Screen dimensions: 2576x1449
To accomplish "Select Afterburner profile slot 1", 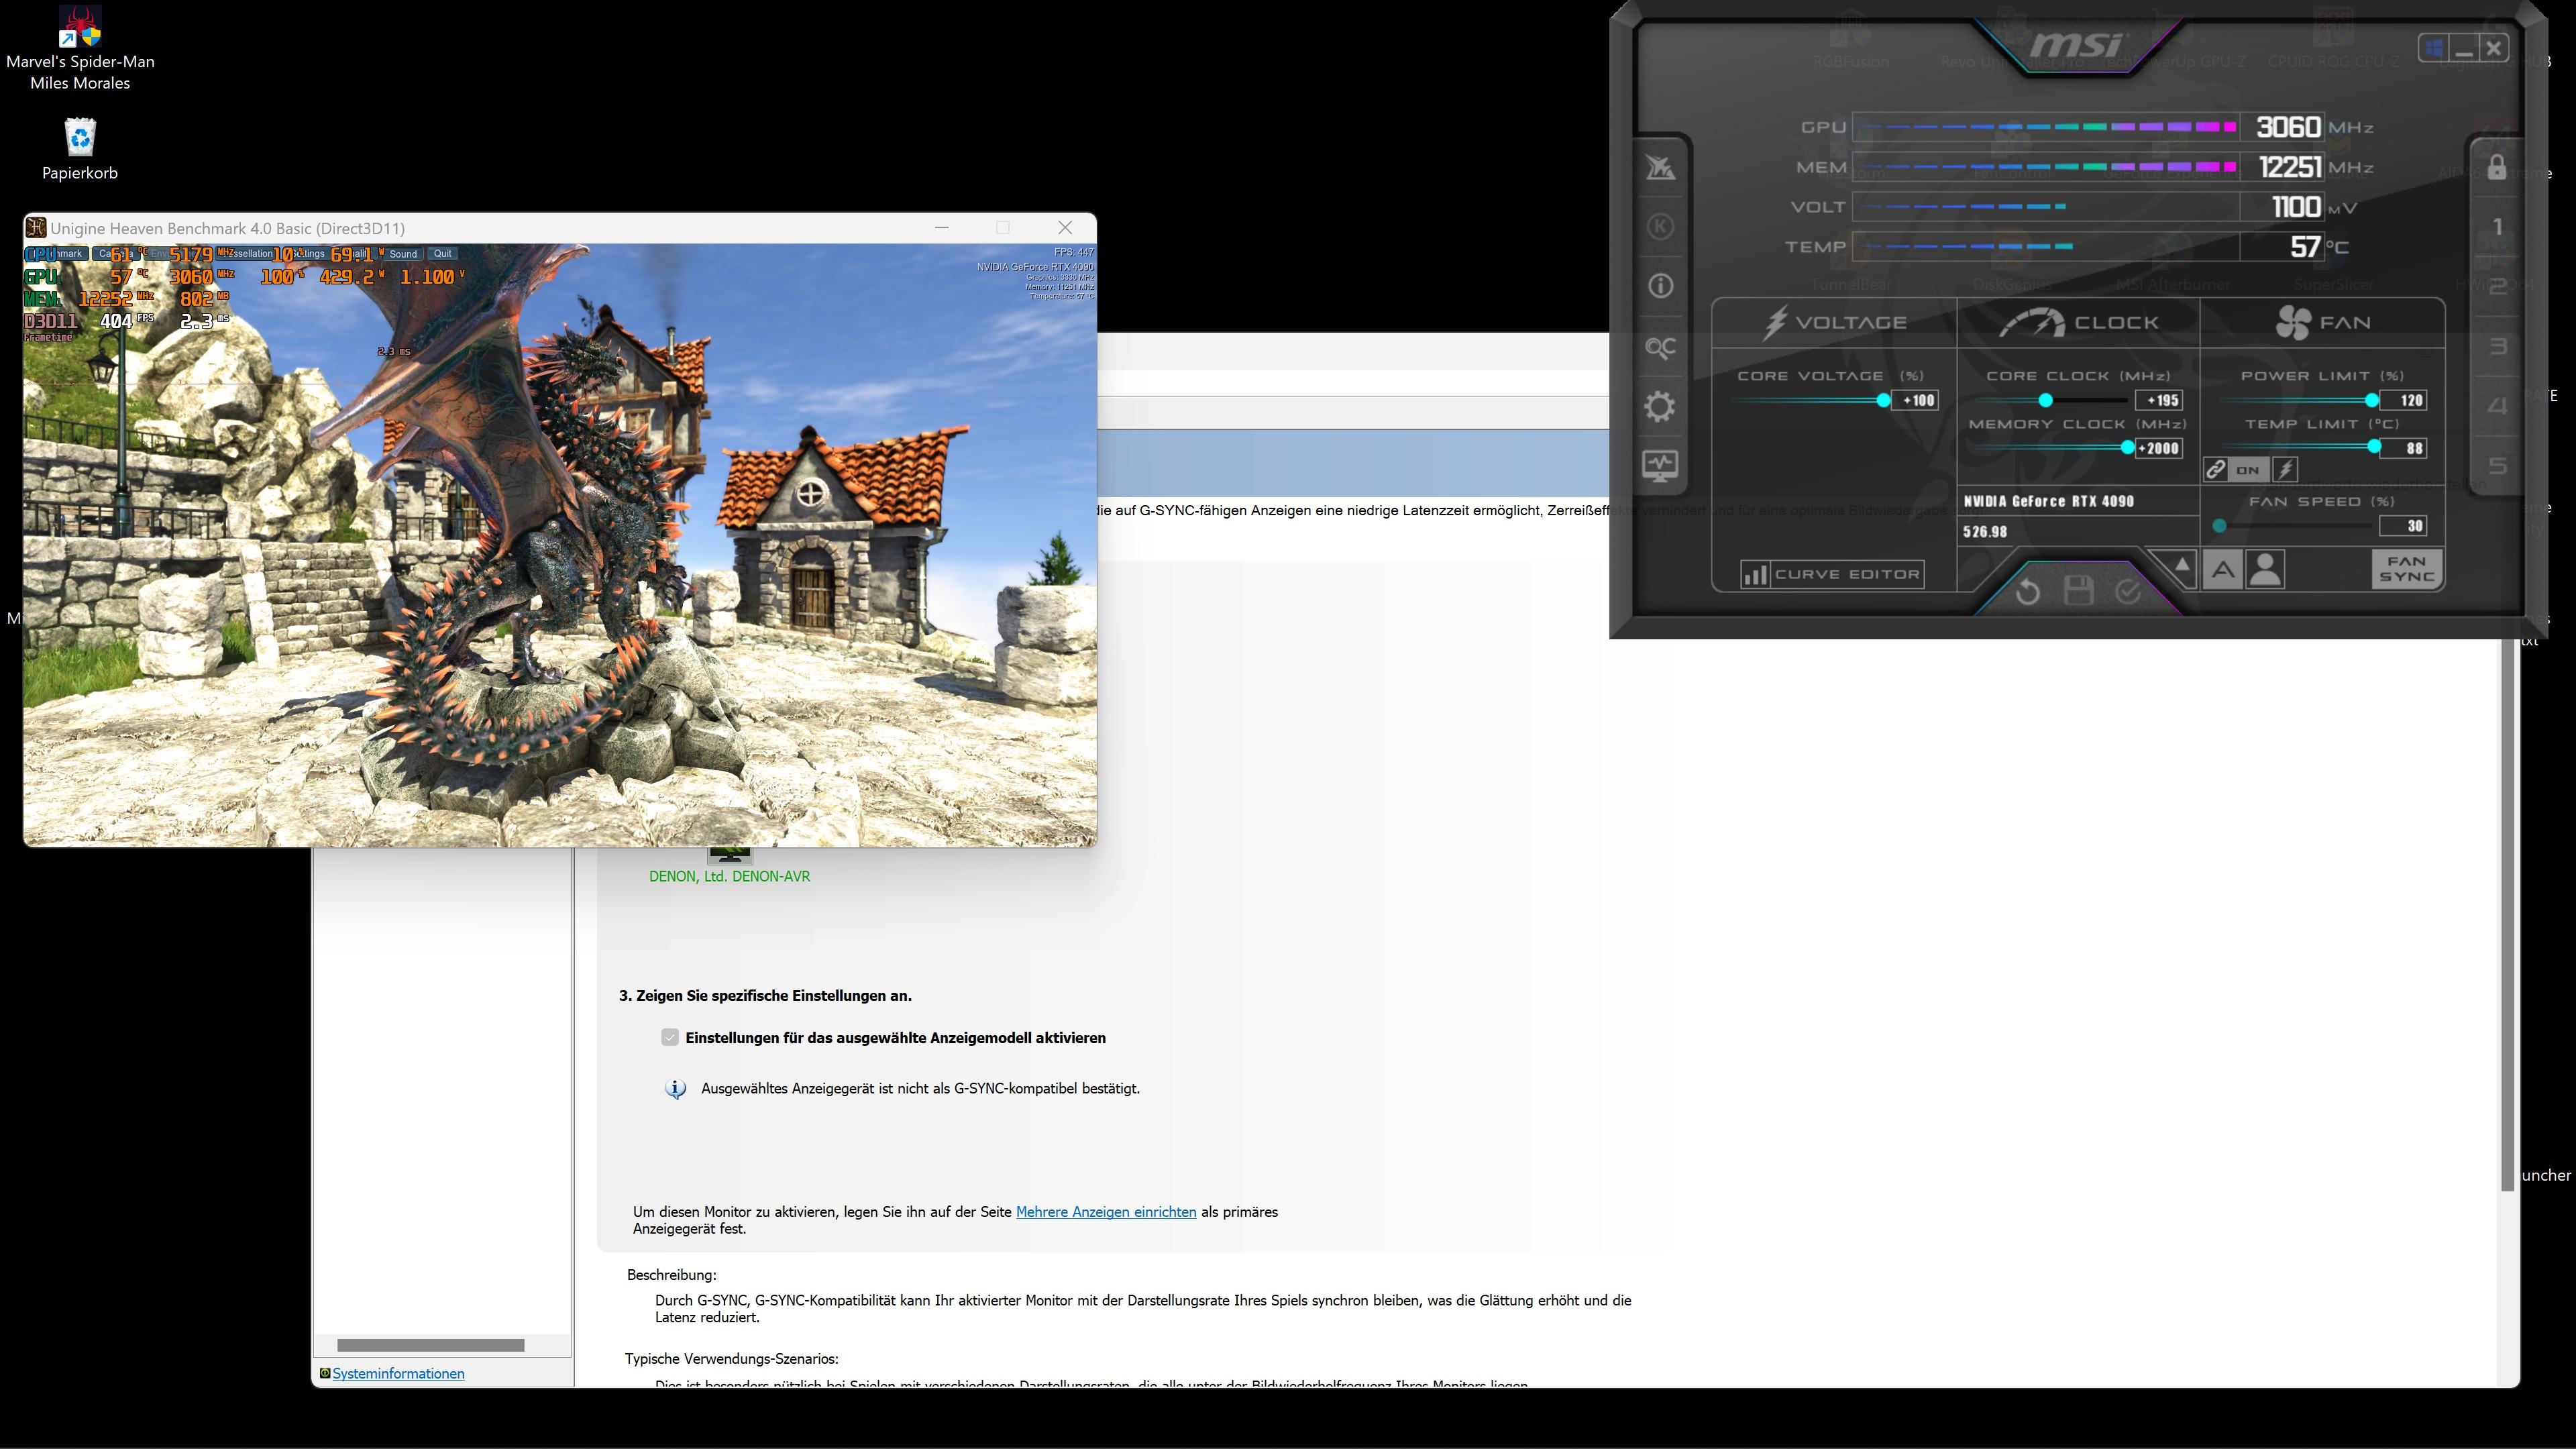I will [2497, 227].
